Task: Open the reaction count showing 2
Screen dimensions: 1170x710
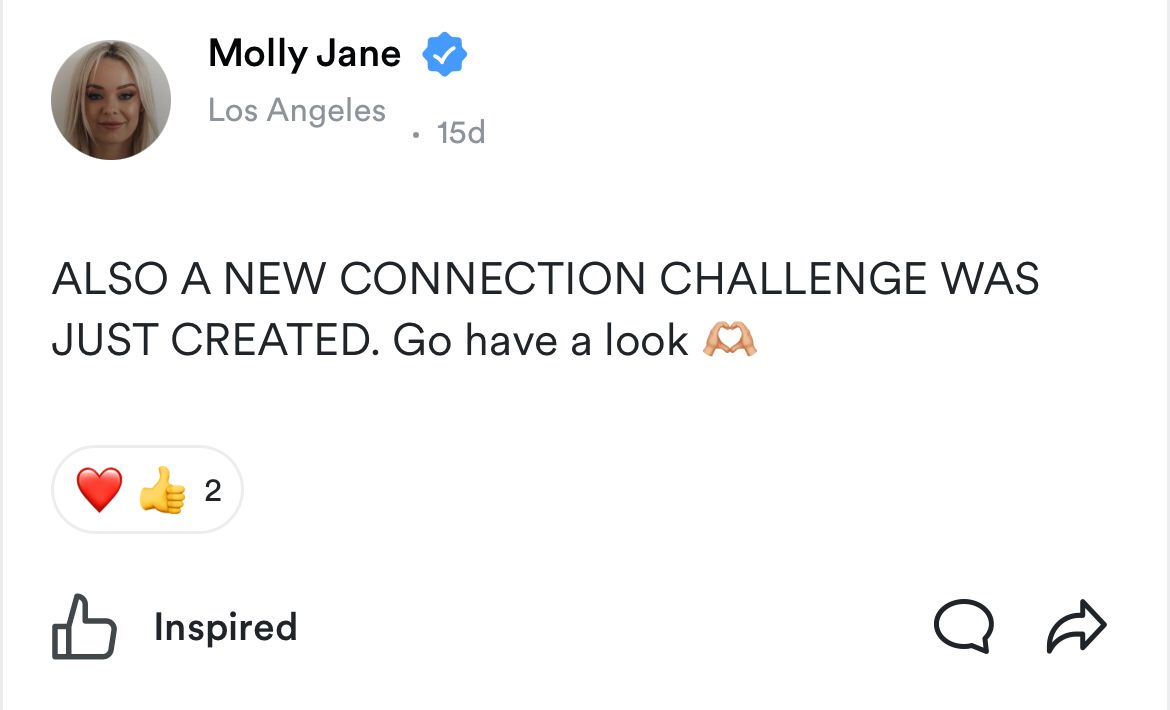Action: tap(212, 491)
